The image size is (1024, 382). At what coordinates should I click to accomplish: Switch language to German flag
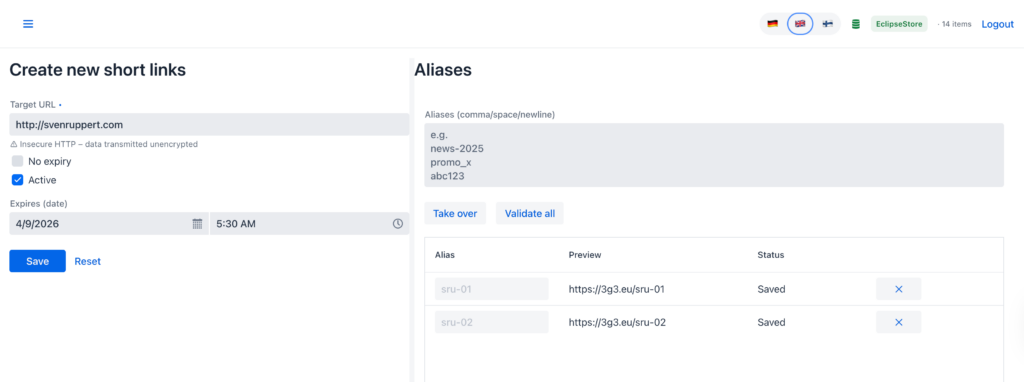click(773, 24)
